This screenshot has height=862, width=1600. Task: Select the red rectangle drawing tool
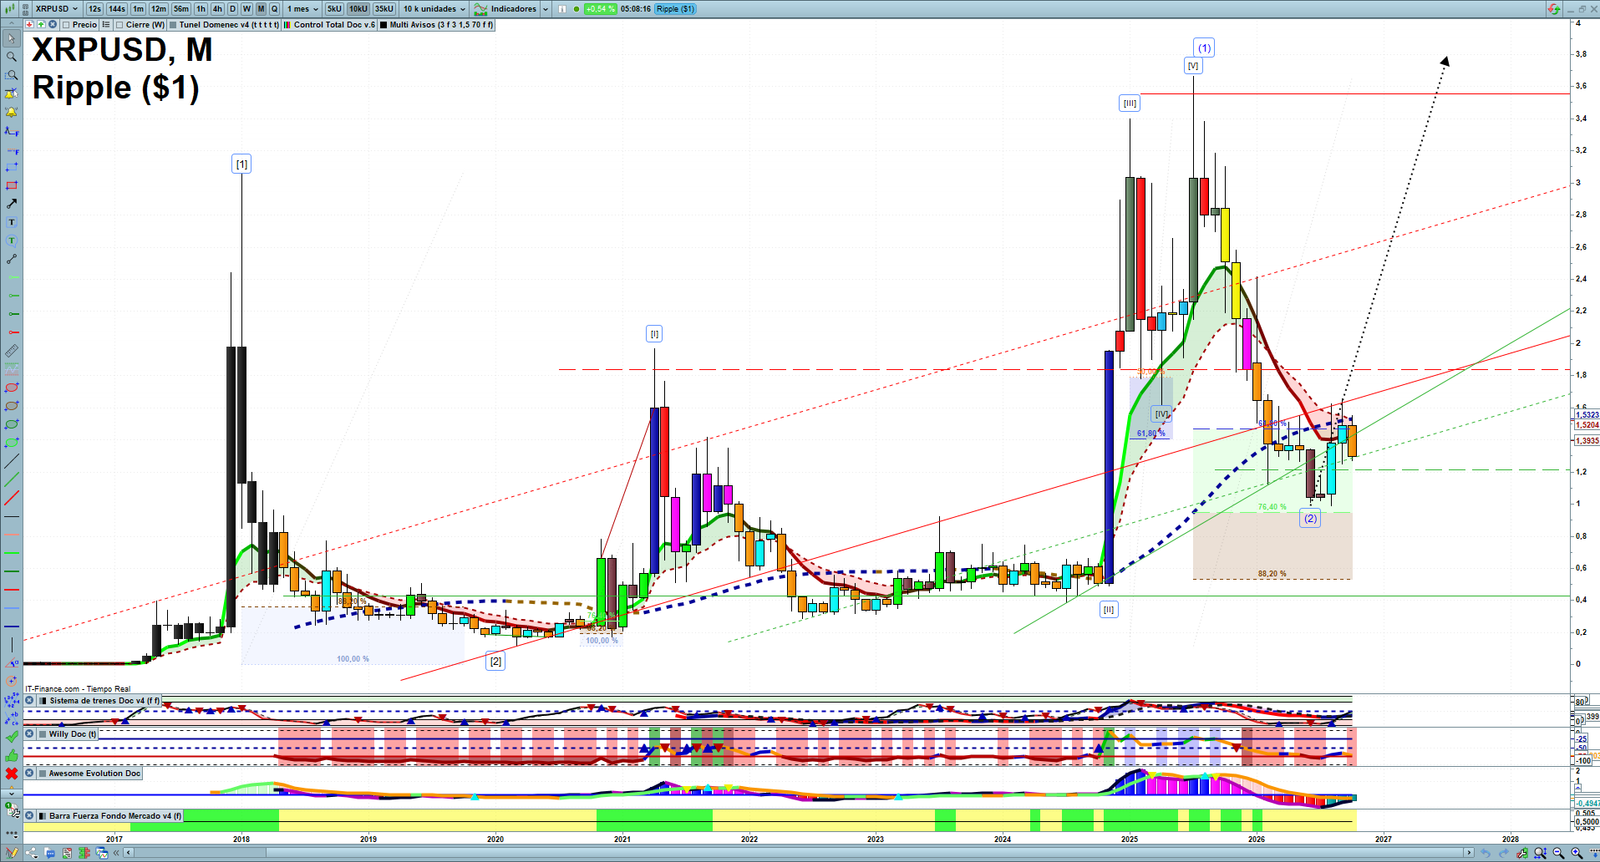[x=11, y=185]
